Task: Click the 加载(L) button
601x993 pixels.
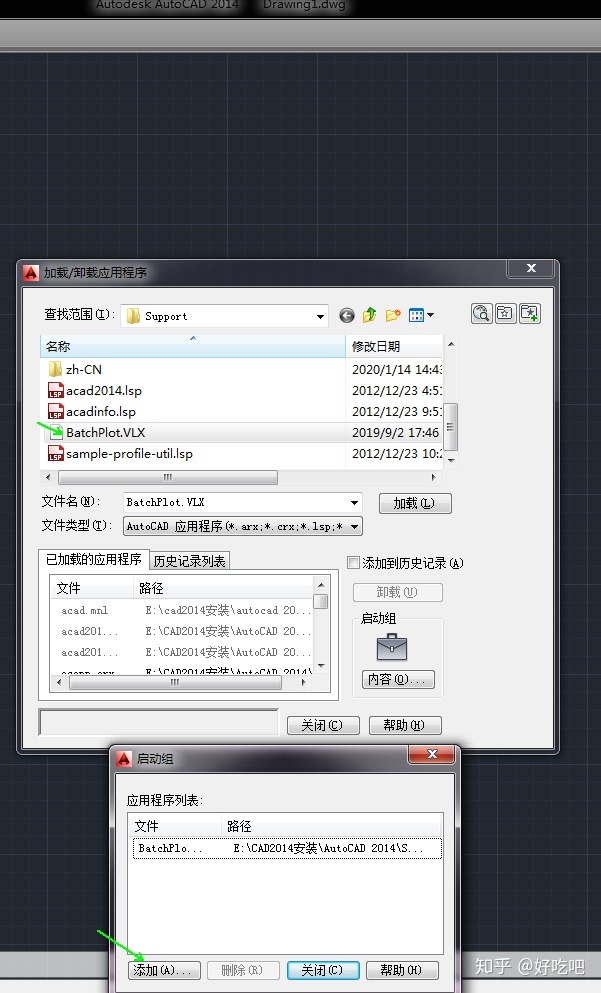Action: pos(415,503)
